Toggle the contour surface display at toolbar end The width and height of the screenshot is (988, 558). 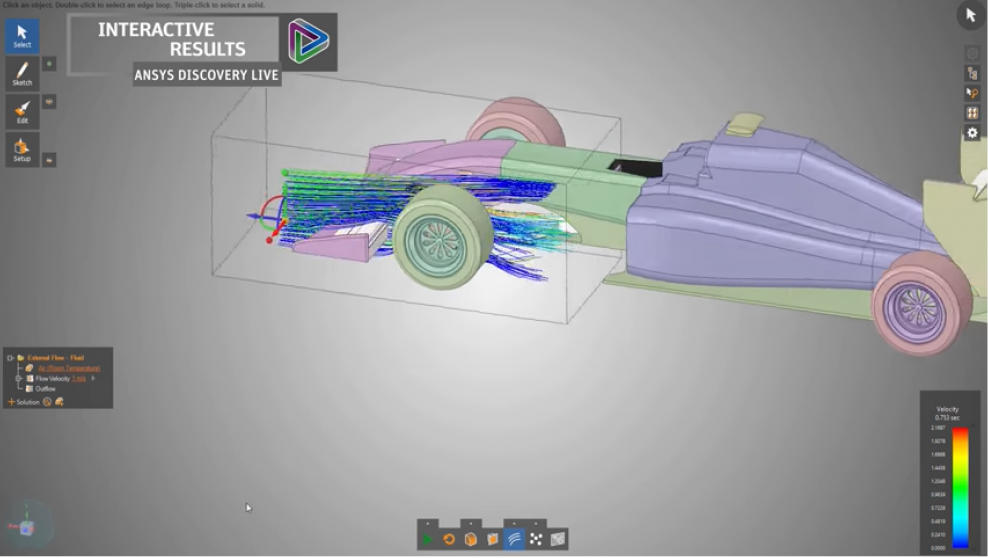558,539
